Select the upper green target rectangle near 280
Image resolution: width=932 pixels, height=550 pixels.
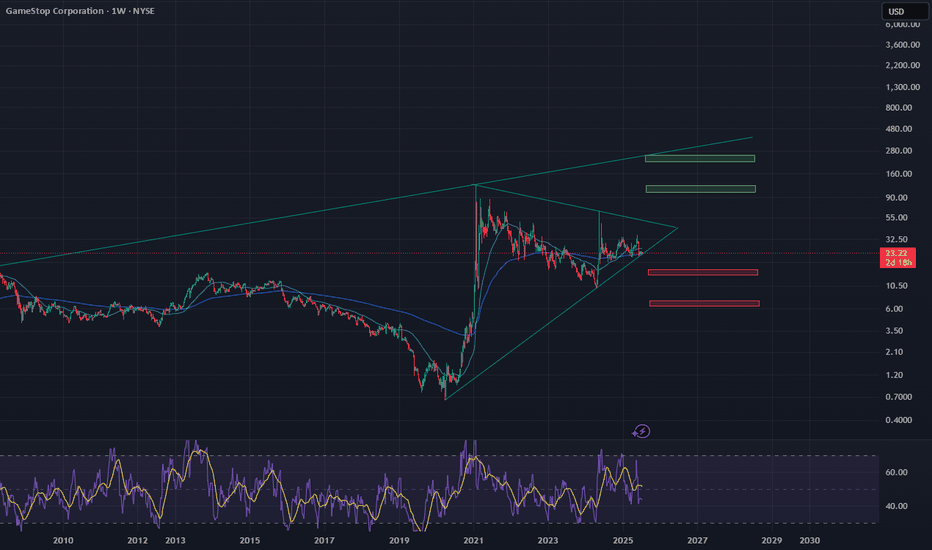pos(700,159)
